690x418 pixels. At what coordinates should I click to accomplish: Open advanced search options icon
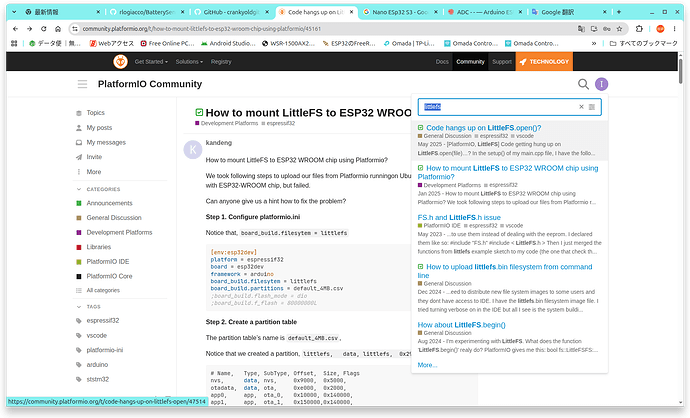pos(592,107)
